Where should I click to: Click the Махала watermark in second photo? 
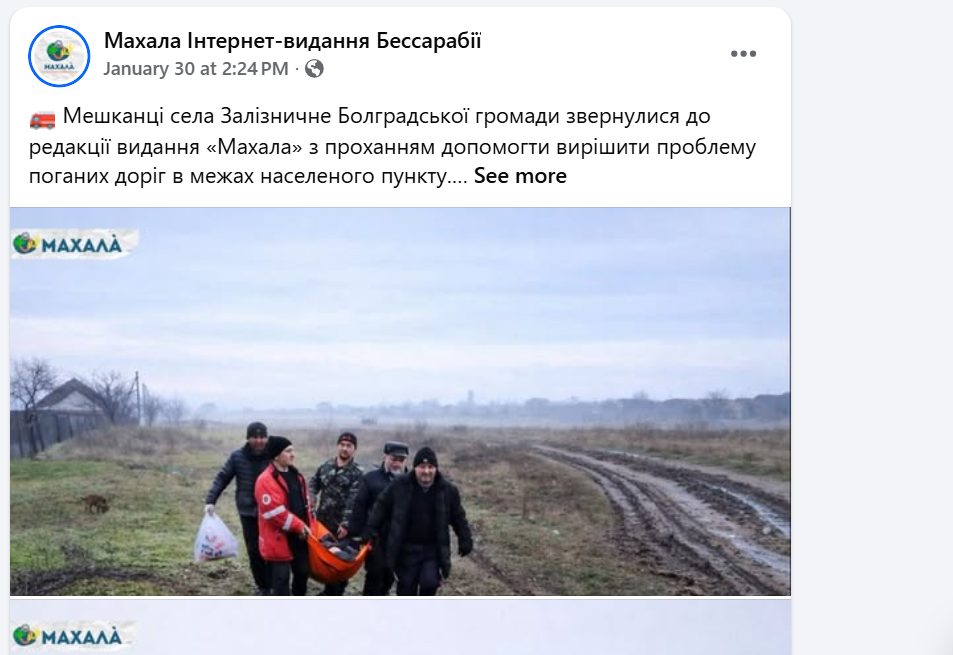(72, 636)
